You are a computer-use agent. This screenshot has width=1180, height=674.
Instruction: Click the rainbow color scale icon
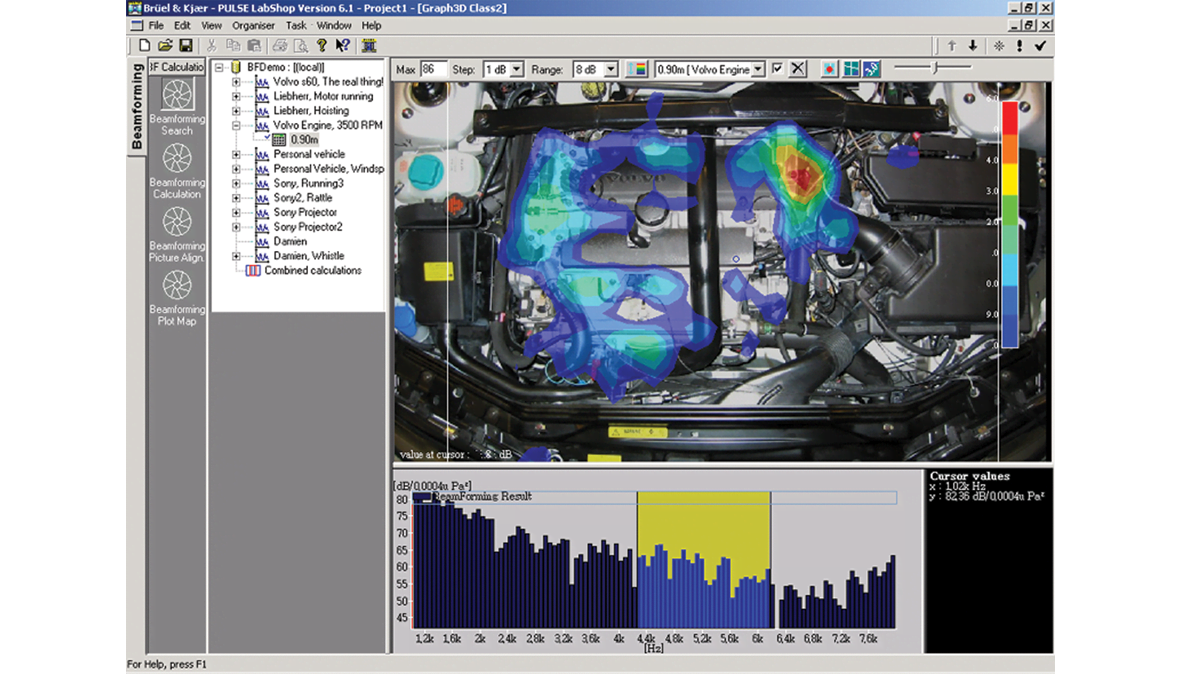tap(636, 69)
